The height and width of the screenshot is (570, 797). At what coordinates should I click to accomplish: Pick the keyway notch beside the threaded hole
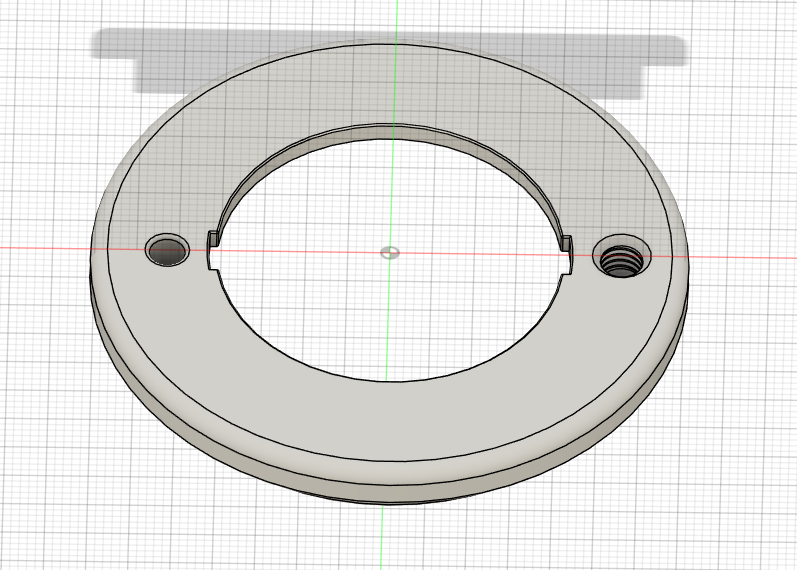tap(566, 254)
